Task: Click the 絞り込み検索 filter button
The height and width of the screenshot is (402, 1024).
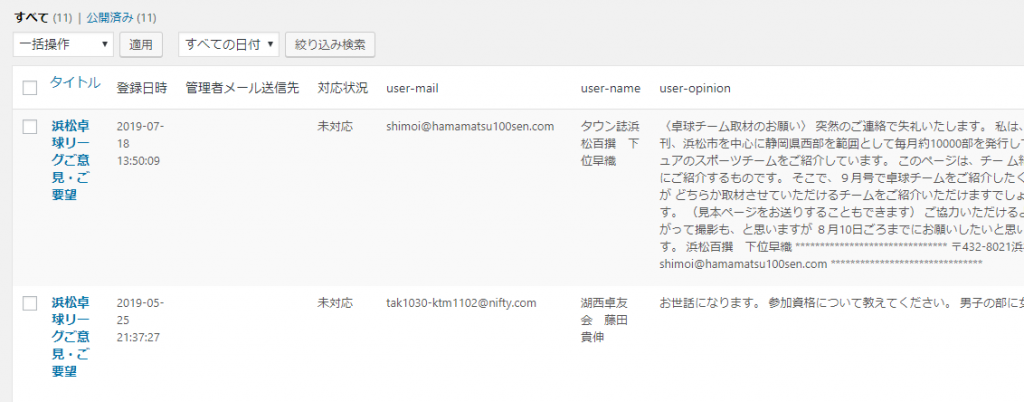Action: pyautogui.click(x=330, y=44)
